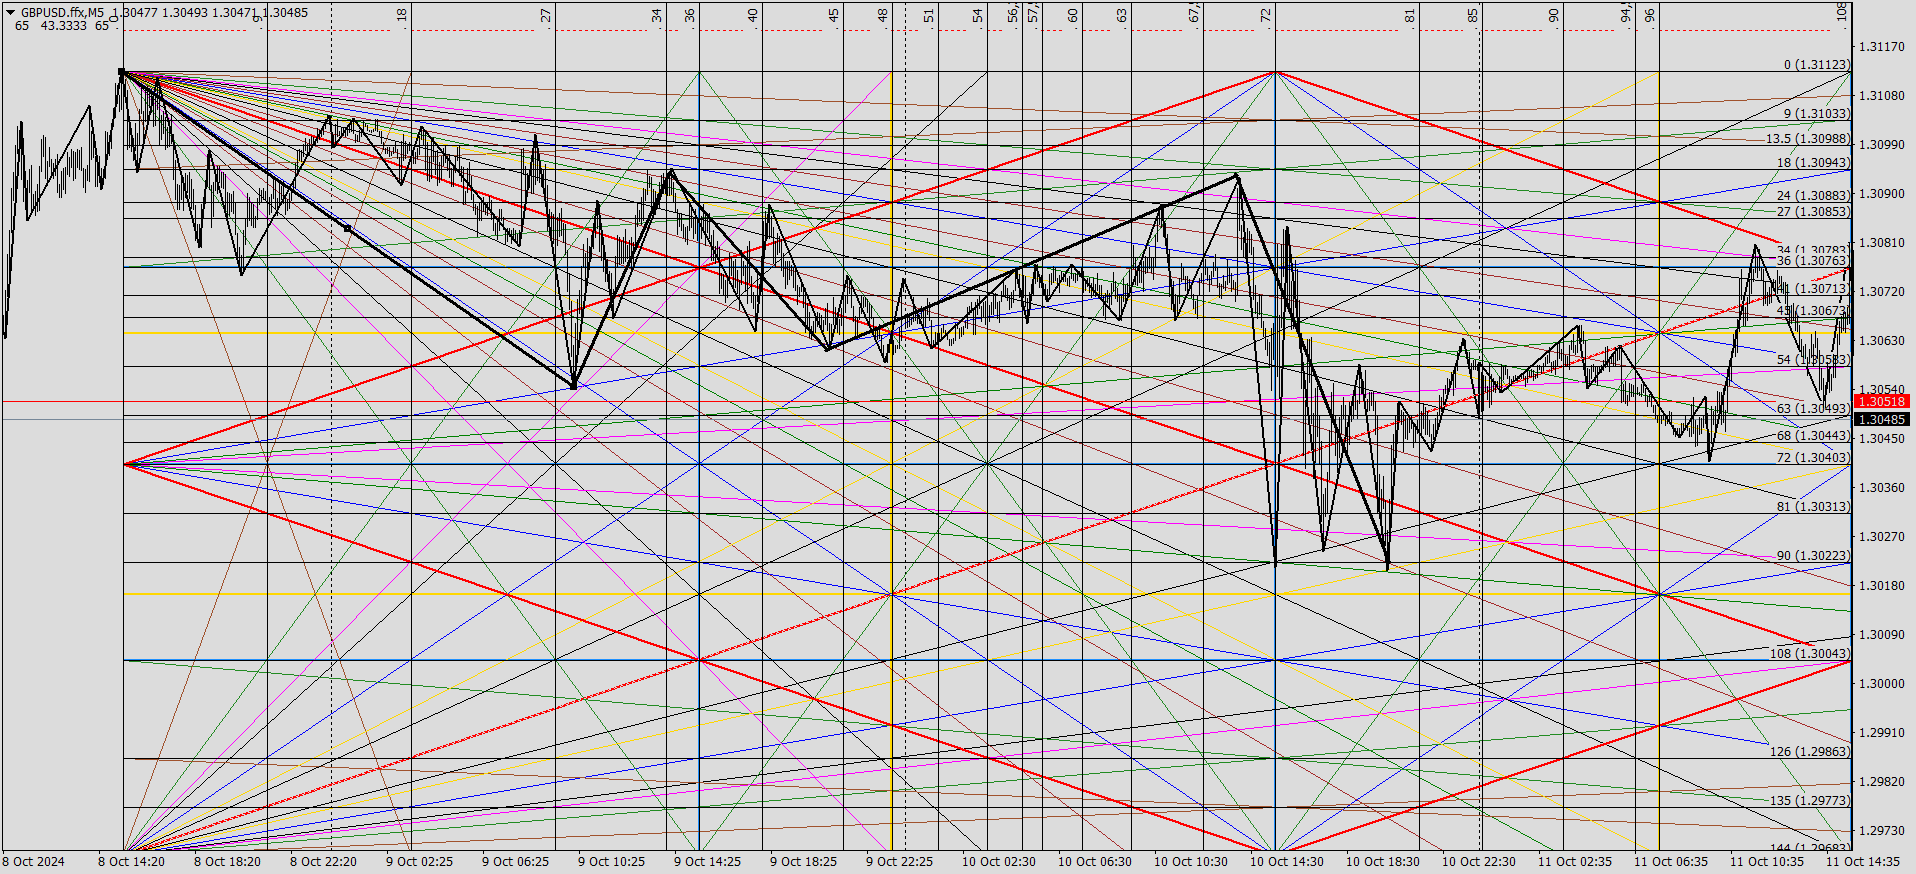Click 1.30180 on the price scale

coord(1881,586)
